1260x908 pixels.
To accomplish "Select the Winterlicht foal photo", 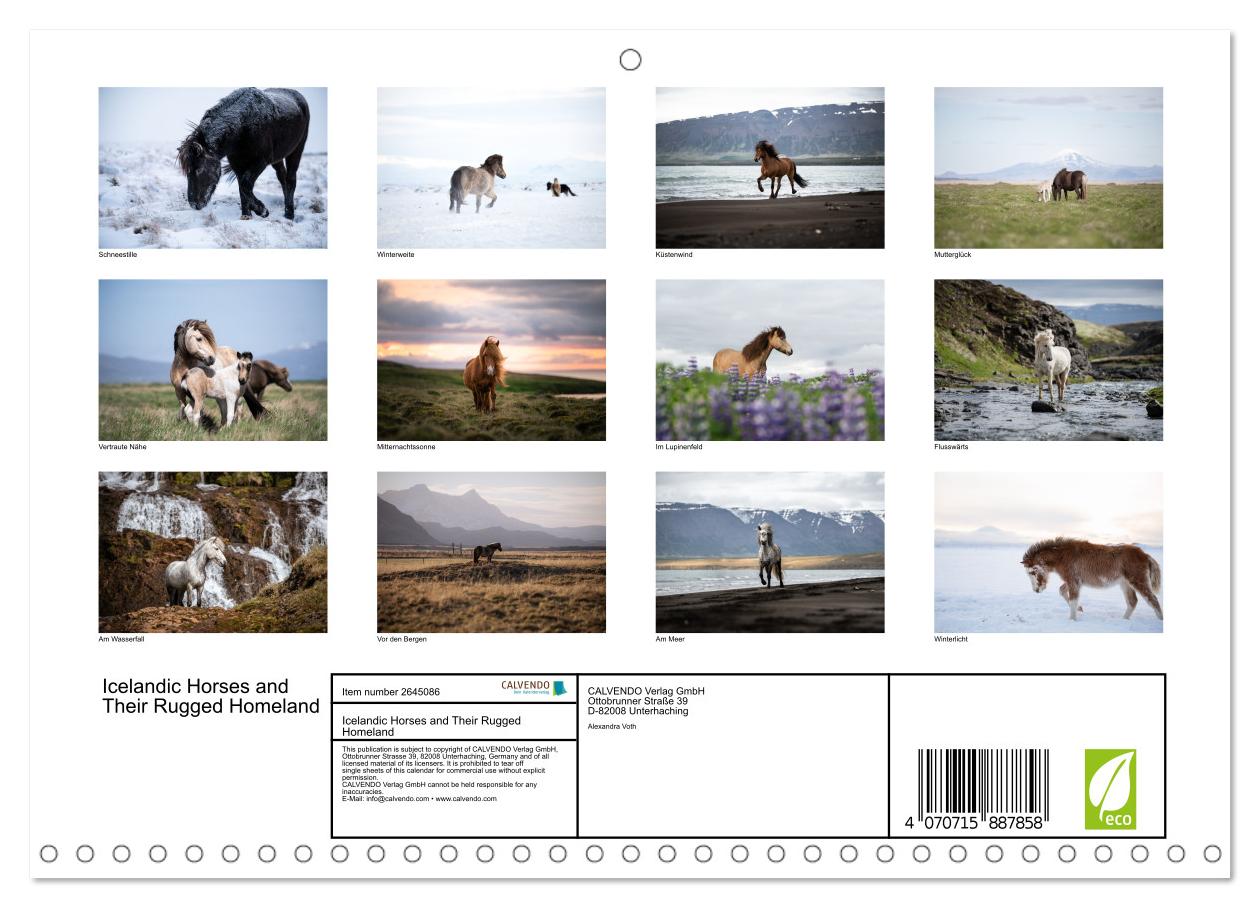I will pos(1048,552).
